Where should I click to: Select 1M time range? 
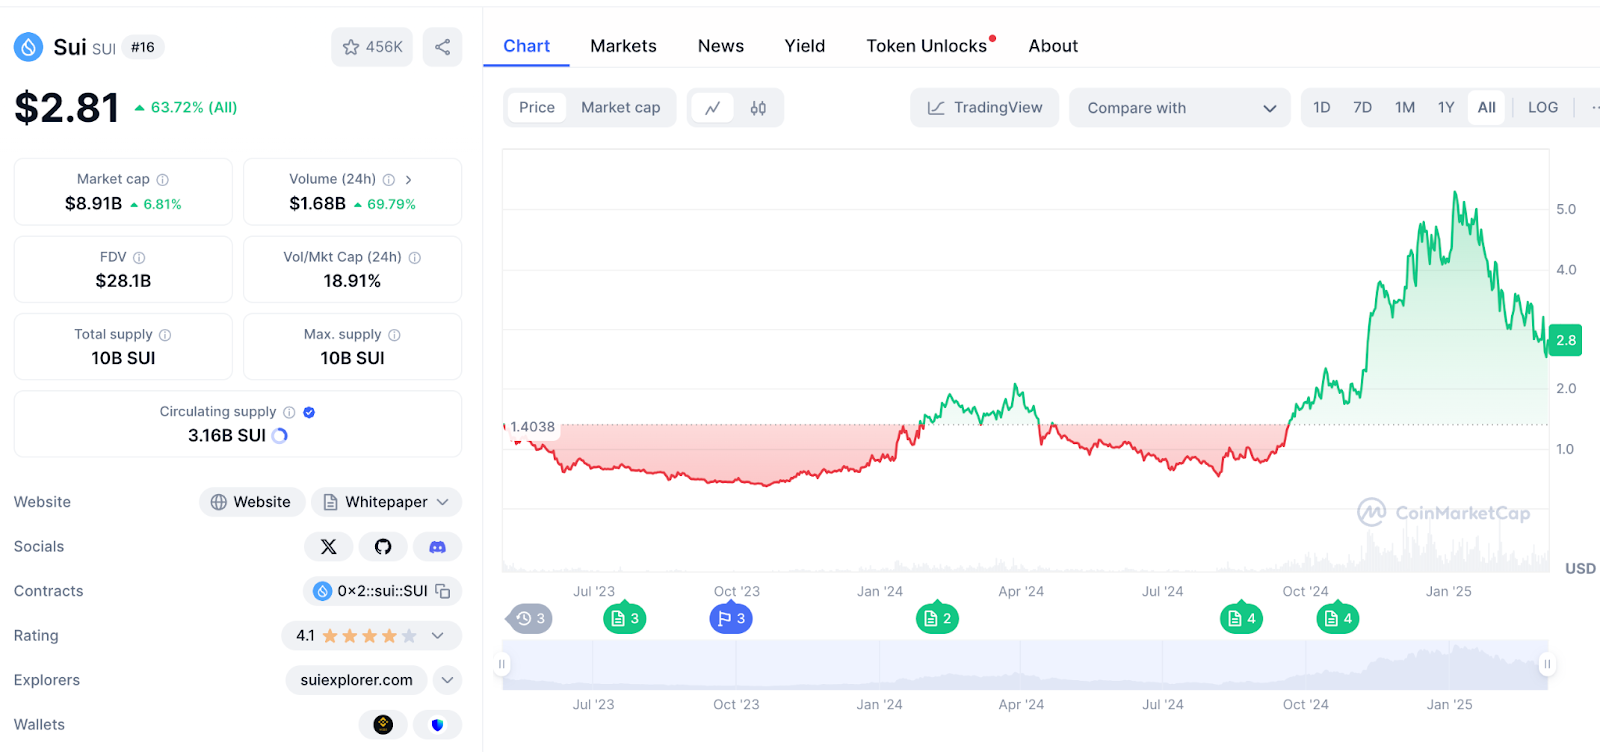[1405, 108]
